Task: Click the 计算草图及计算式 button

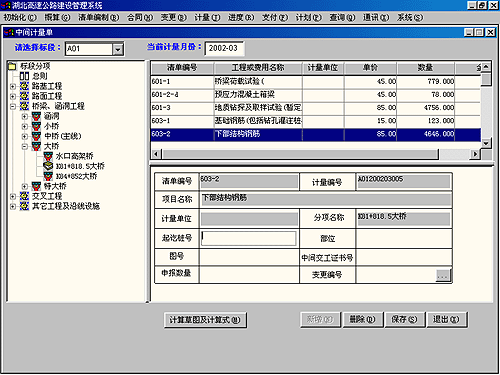Action: pos(205,320)
